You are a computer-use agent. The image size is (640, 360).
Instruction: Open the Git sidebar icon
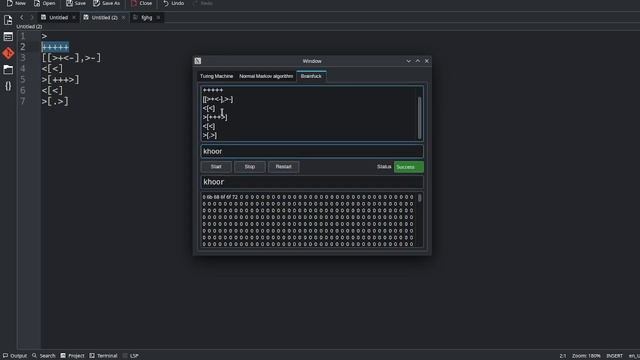[x=8, y=53]
